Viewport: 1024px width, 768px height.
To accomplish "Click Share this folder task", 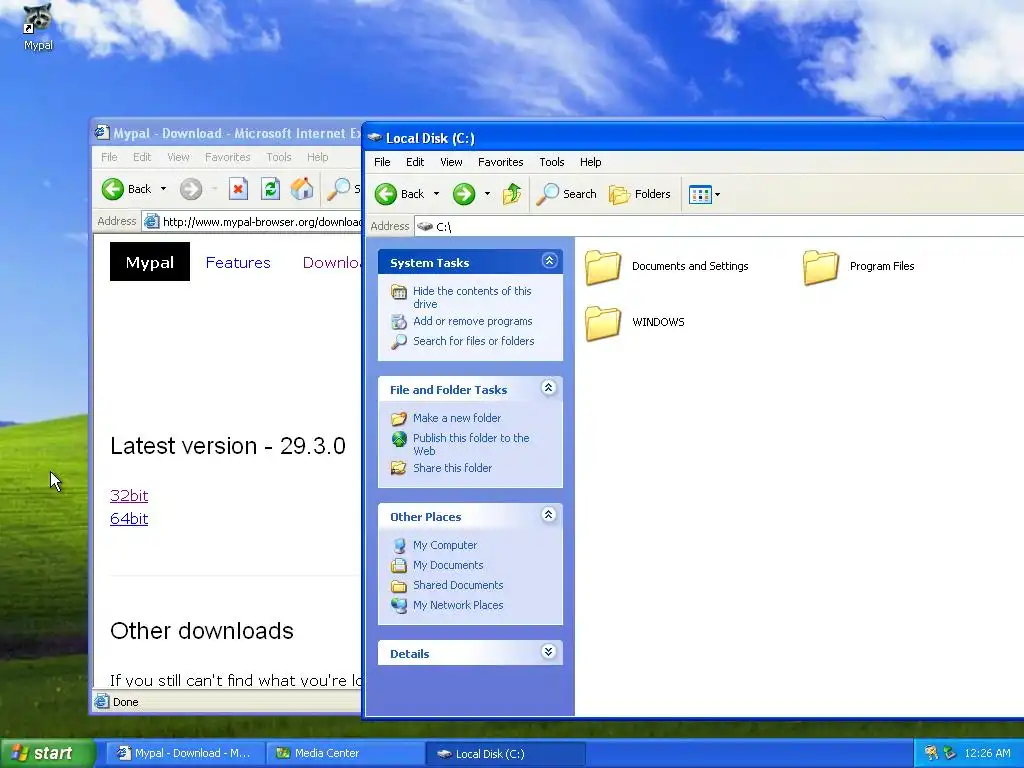I will pos(452,468).
